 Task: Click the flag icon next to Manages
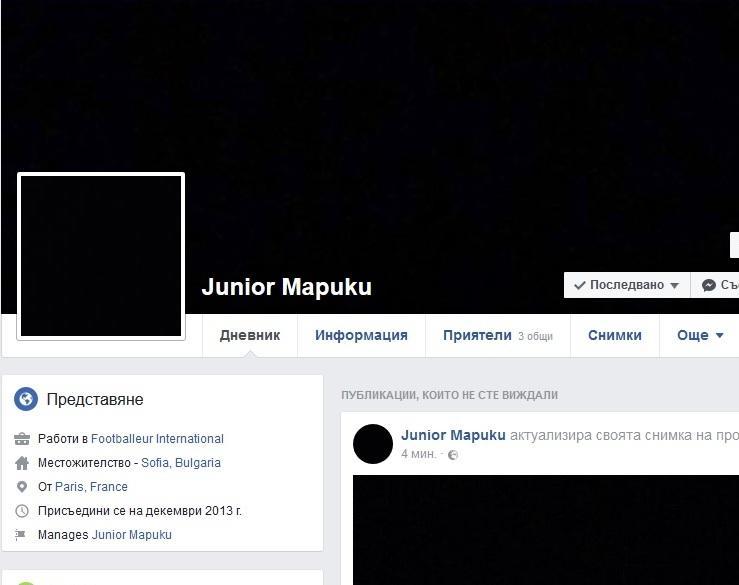pos(20,535)
